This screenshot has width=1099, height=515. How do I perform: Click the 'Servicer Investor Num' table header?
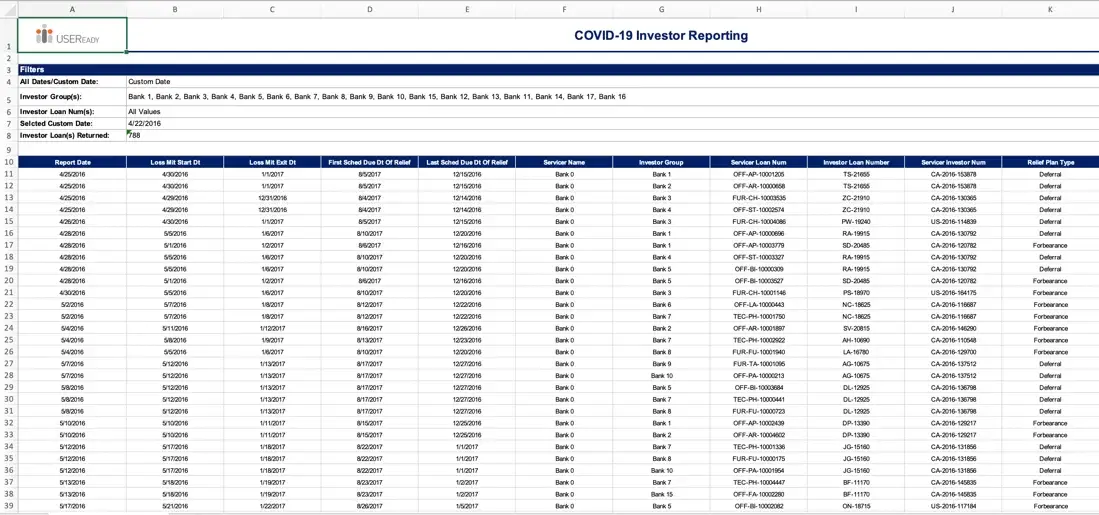(953, 163)
